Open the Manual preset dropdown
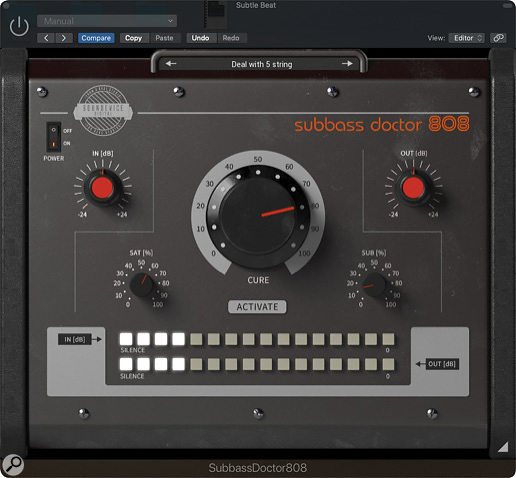Image resolution: width=516 pixels, height=478 pixels. pyautogui.click(x=107, y=21)
